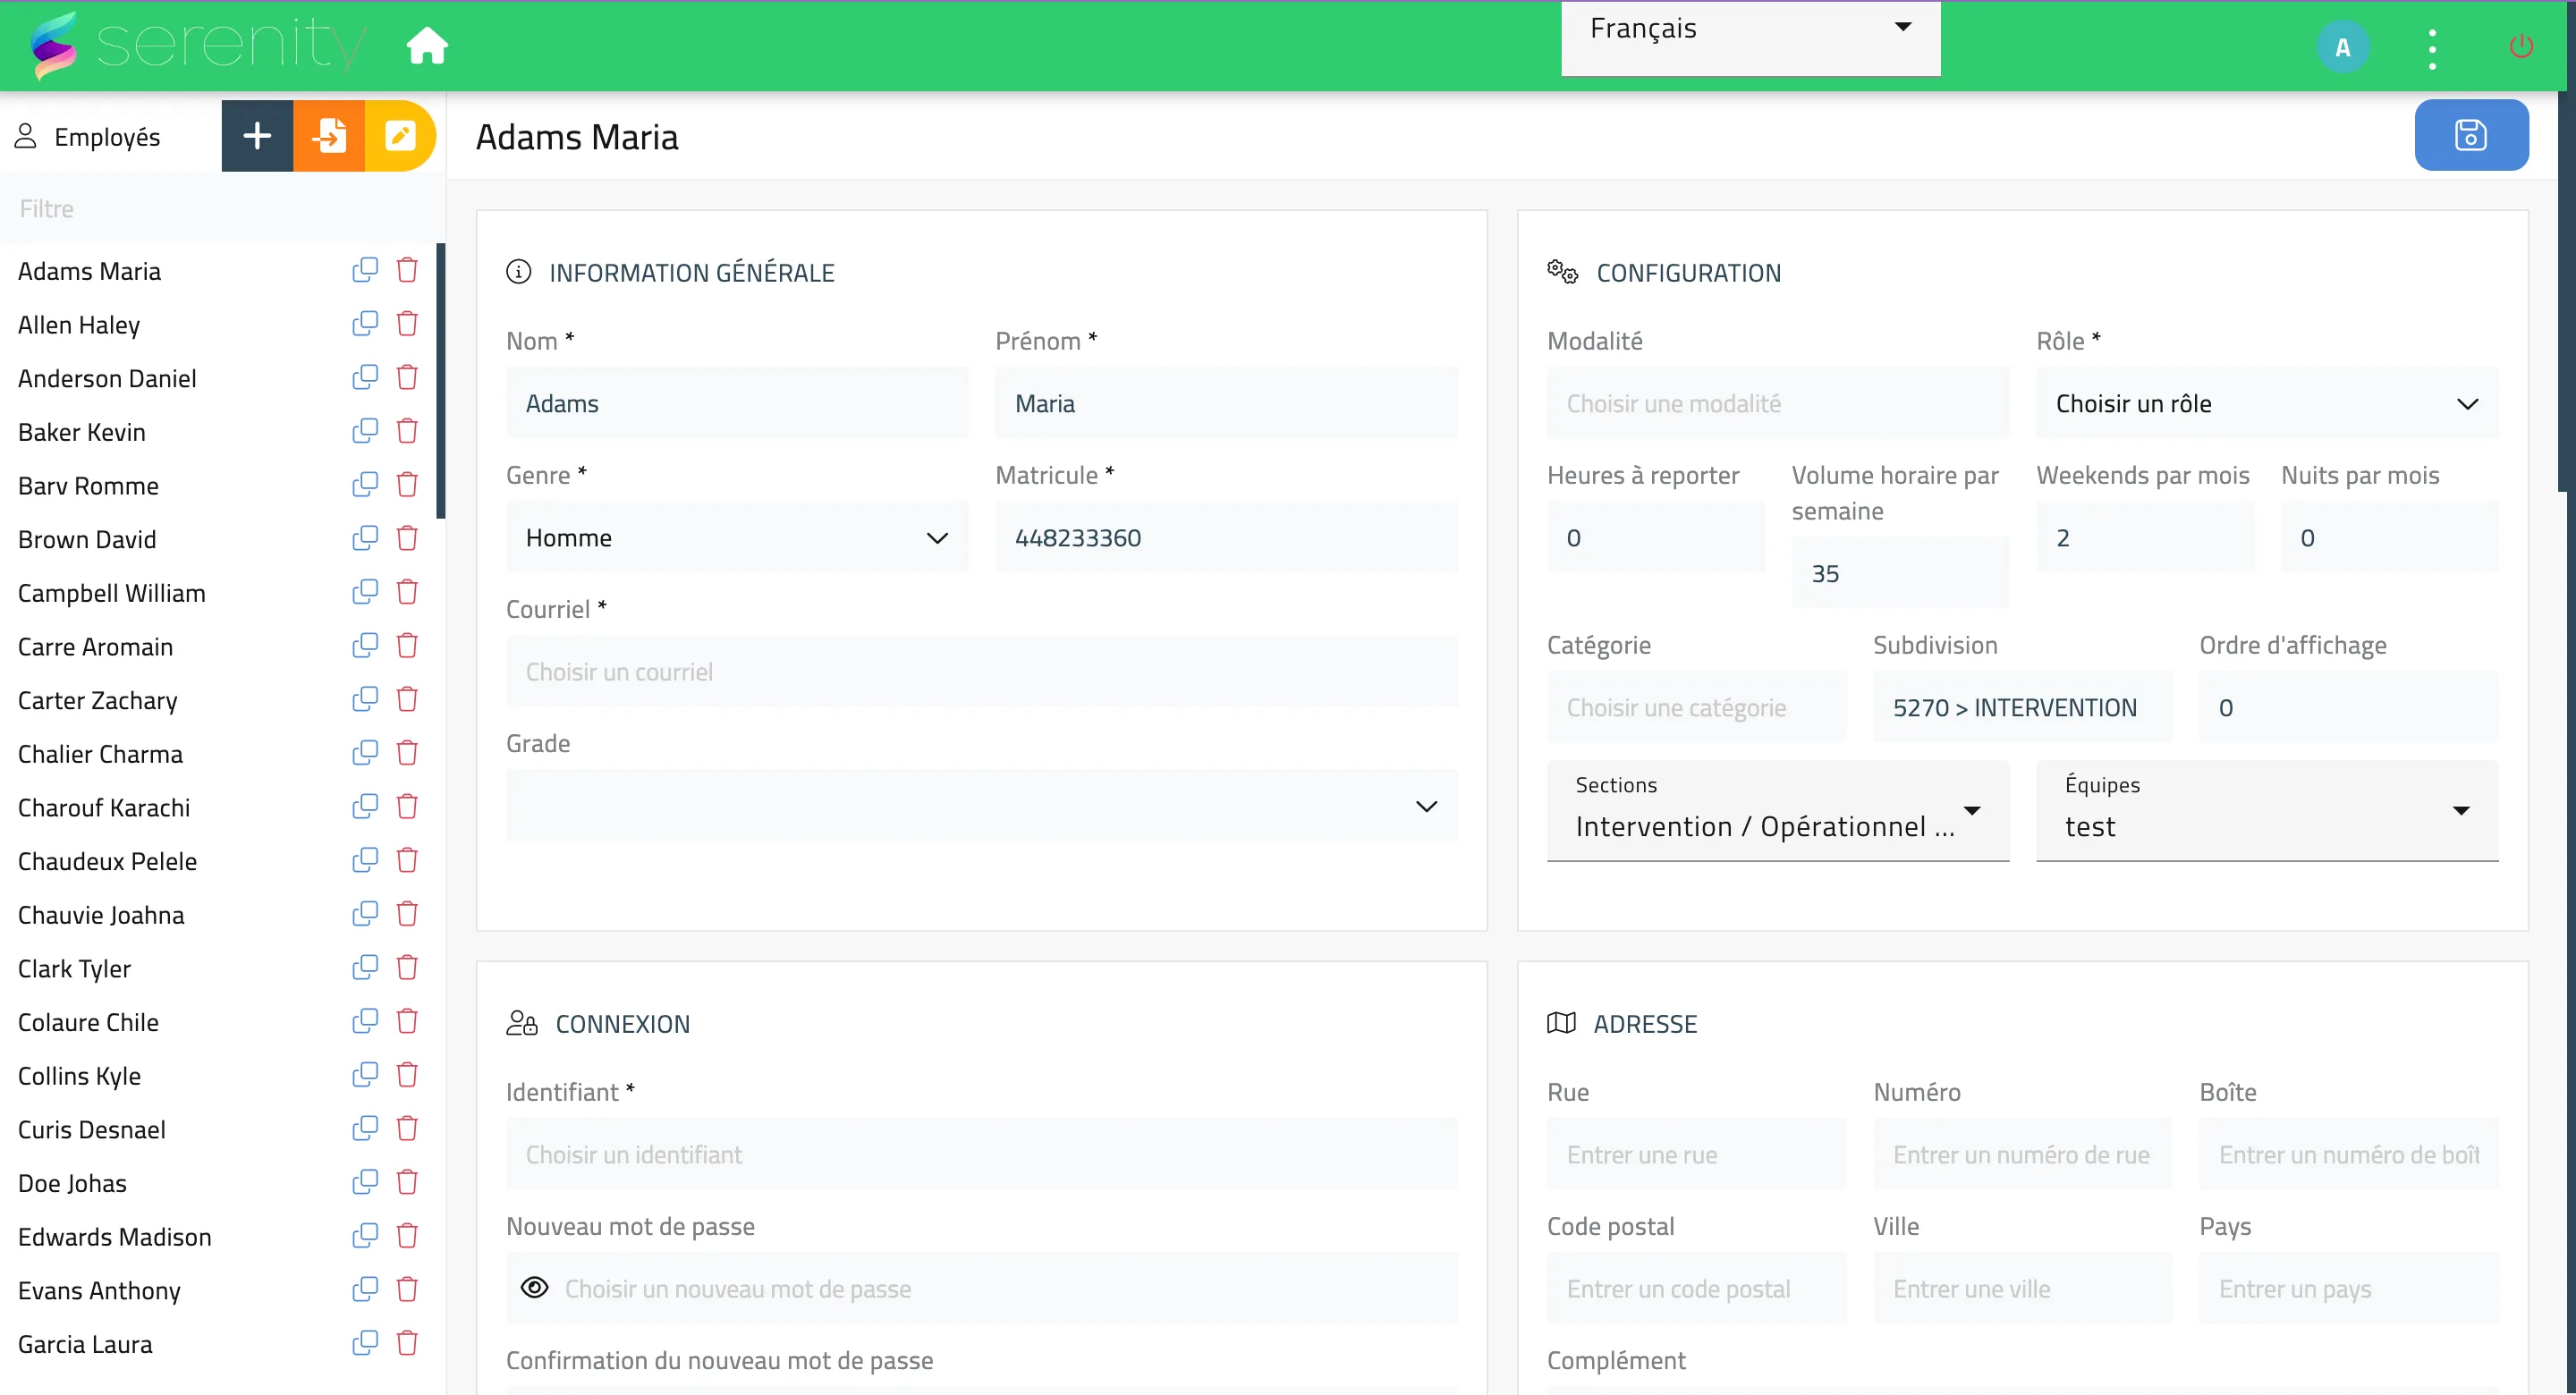Expand the Équipes dropdown
This screenshot has height=1395, width=2576.
pyautogui.click(x=2267, y=810)
